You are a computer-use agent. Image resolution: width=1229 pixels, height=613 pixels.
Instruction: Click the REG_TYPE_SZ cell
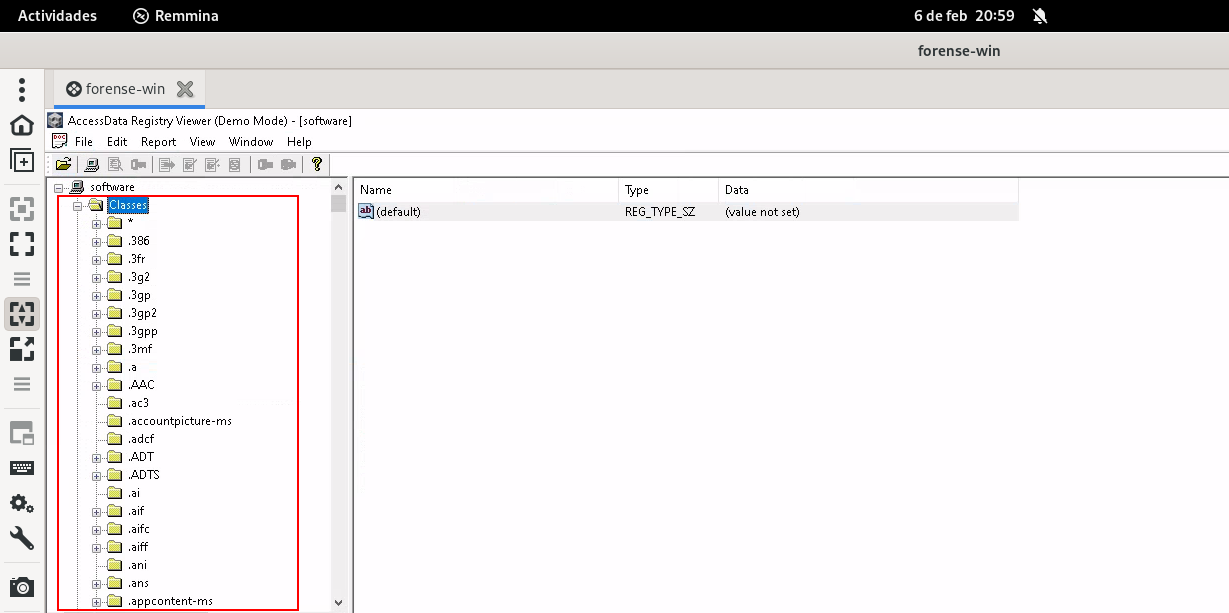click(x=660, y=212)
